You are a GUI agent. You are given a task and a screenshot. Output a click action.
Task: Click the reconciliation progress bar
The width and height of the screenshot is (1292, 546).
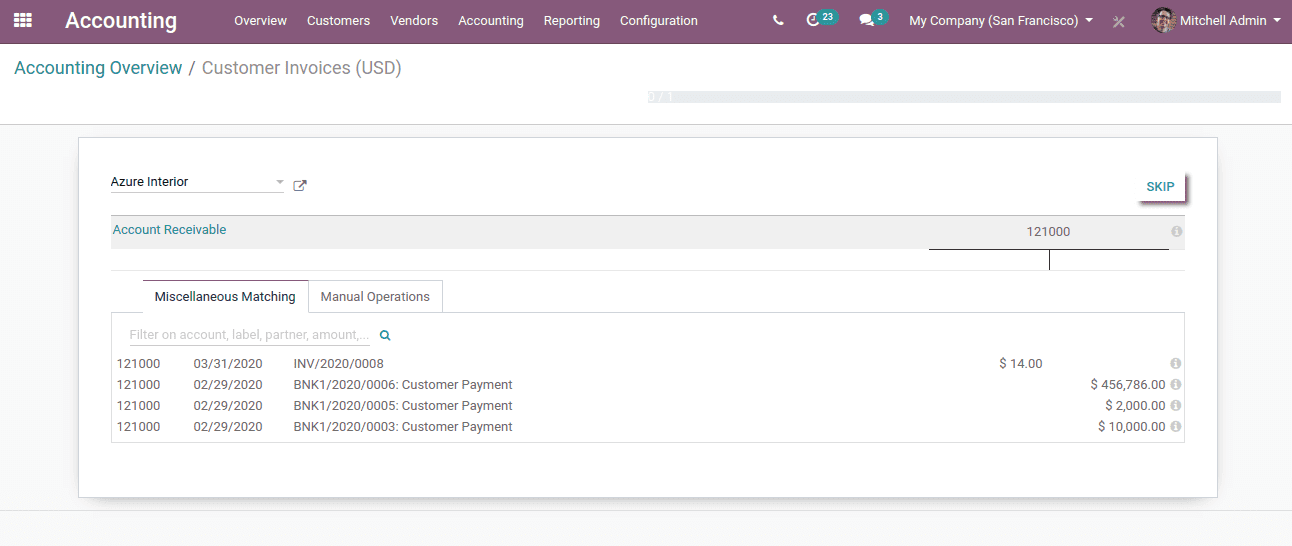(x=964, y=97)
